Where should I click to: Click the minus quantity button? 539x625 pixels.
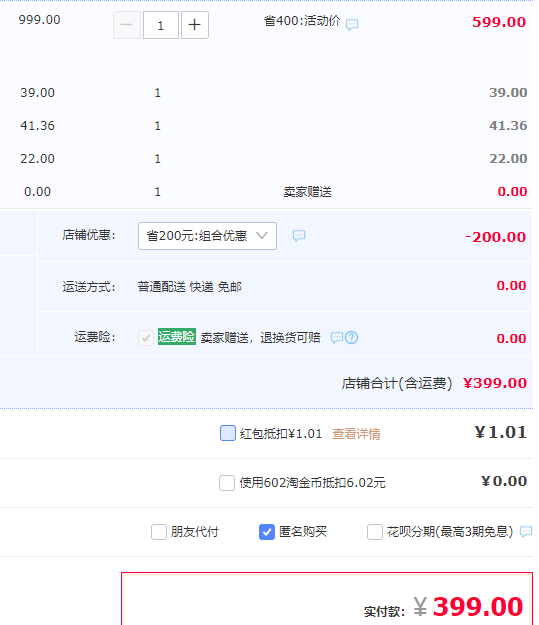point(127,25)
